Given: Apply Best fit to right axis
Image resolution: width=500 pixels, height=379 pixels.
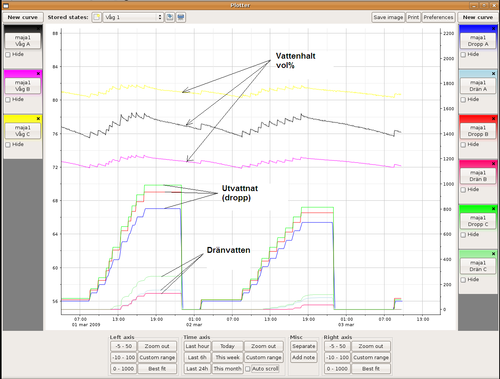Looking at the screenshot, I should coord(371,369).
